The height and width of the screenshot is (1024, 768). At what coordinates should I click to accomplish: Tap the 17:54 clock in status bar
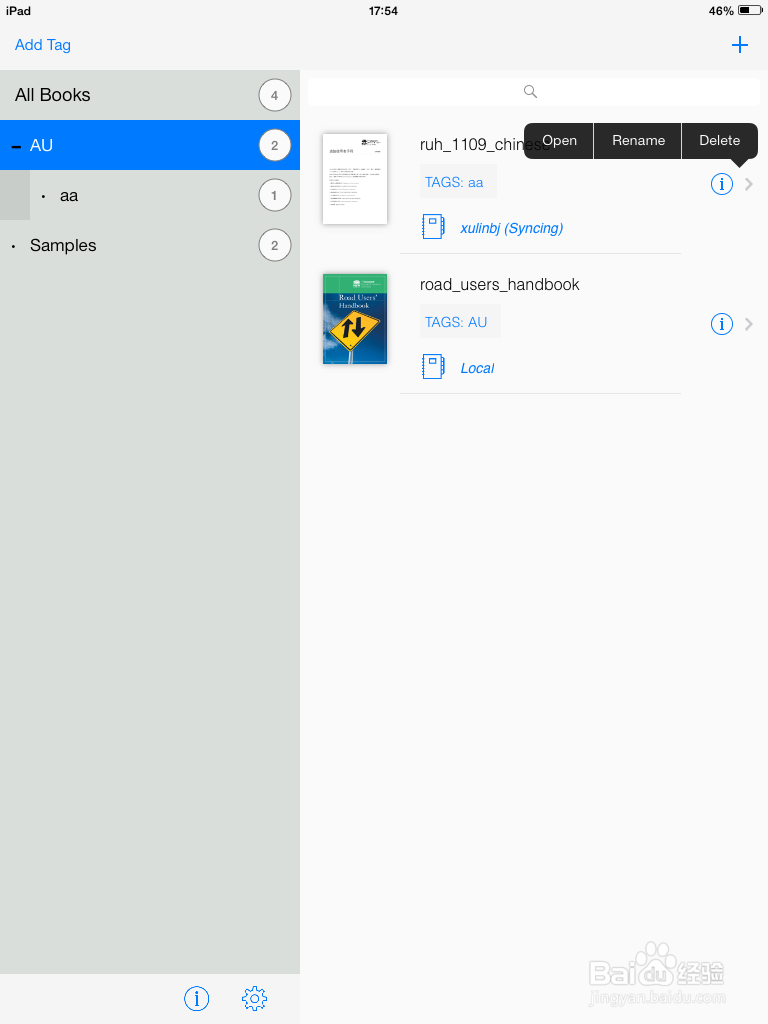tap(383, 10)
